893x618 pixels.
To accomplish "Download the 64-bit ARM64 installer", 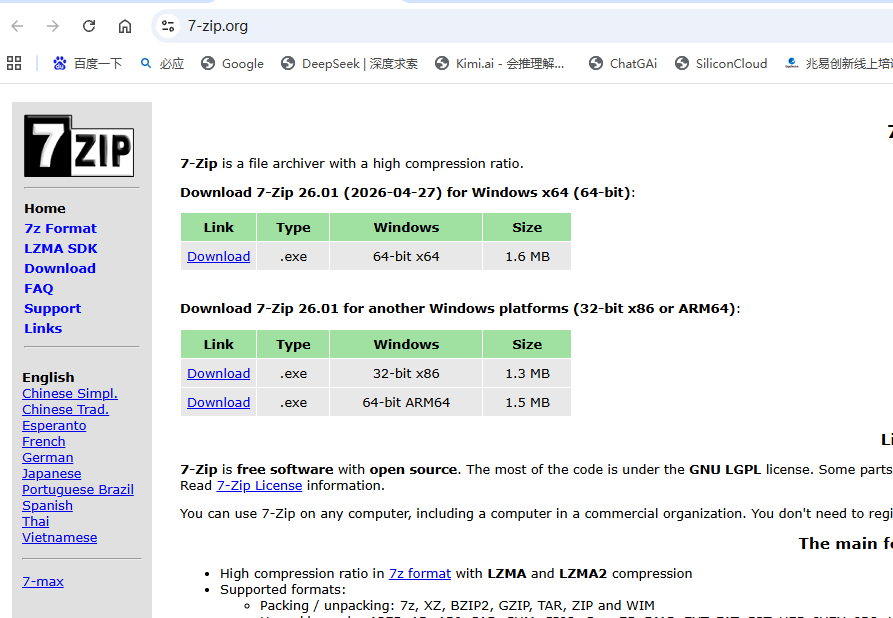I will 219,402.
